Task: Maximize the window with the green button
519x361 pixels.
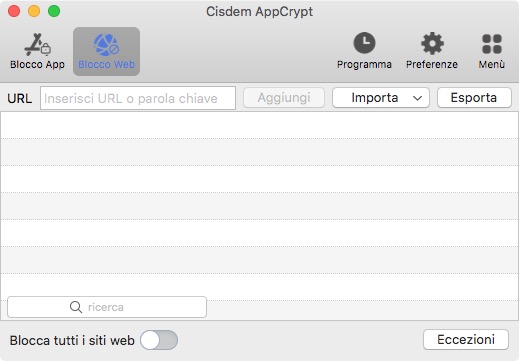Action: [54, 11]
